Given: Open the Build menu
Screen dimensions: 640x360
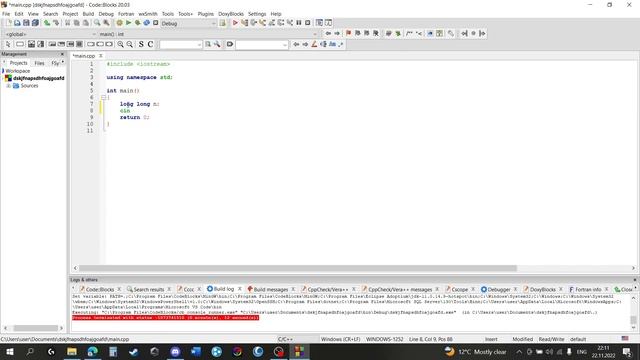Looking at the screenshot, I should [x=88, y=14].
